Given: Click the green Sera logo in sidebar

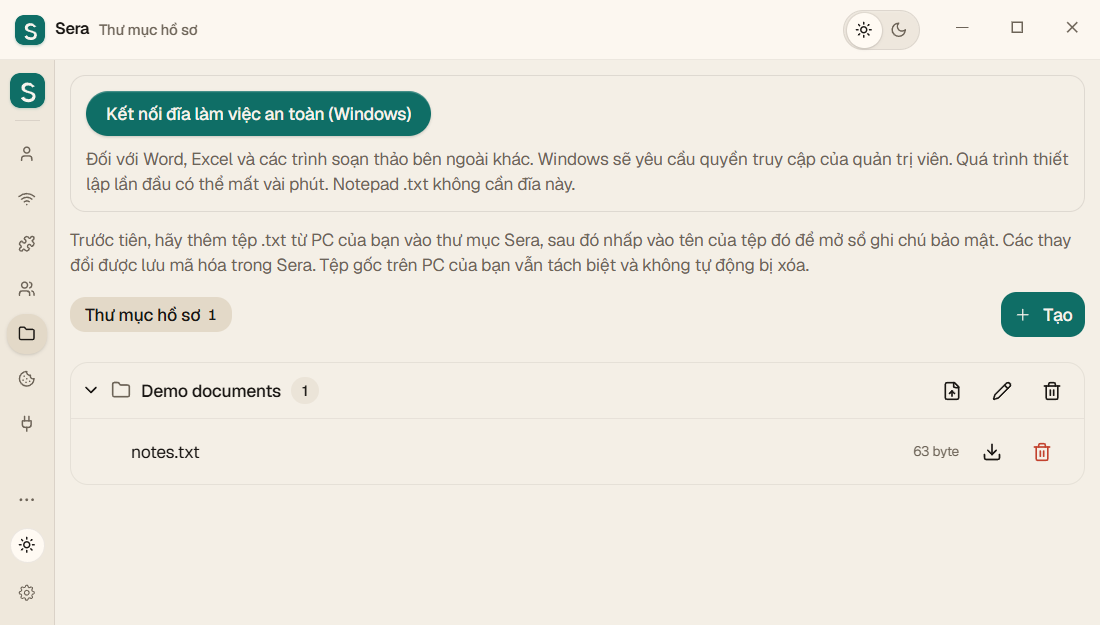Looking at the screenshot, I should click(27, 91).
